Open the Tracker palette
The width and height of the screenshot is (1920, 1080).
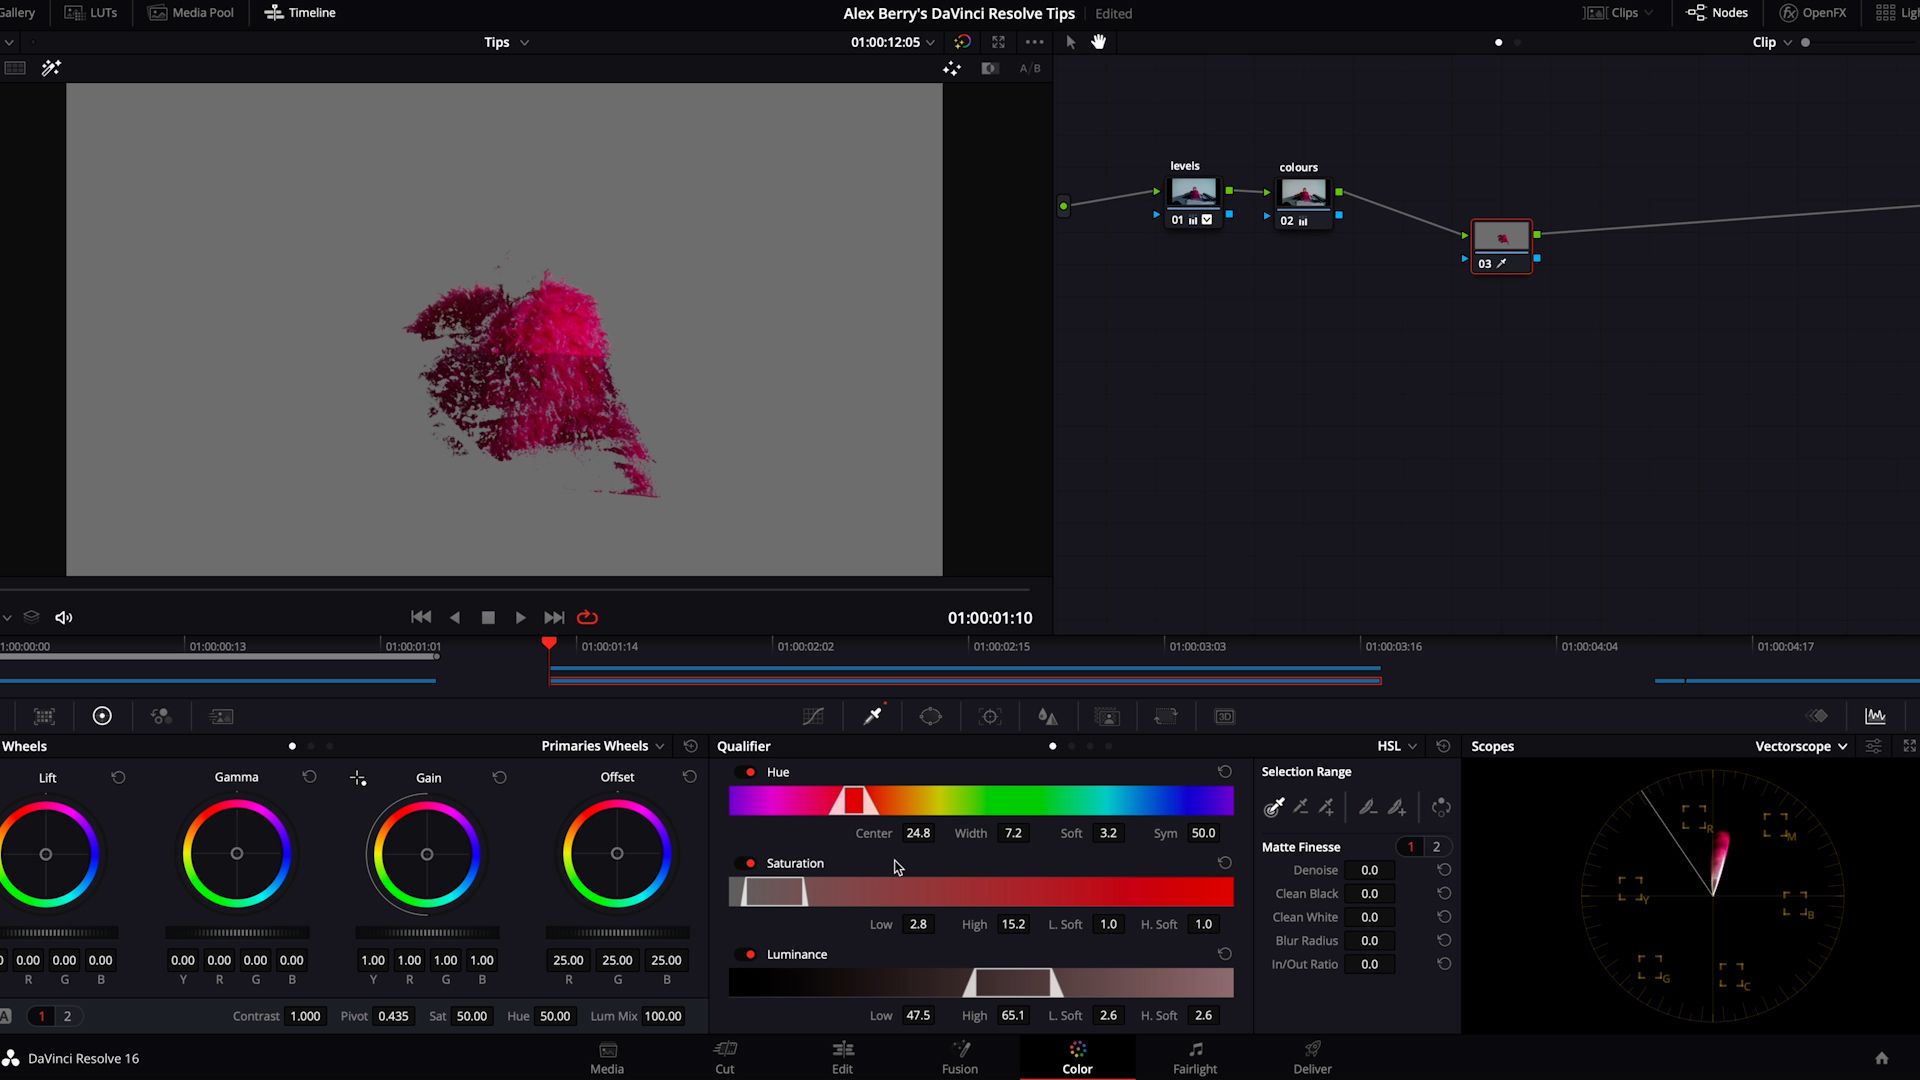click(990, 716)
